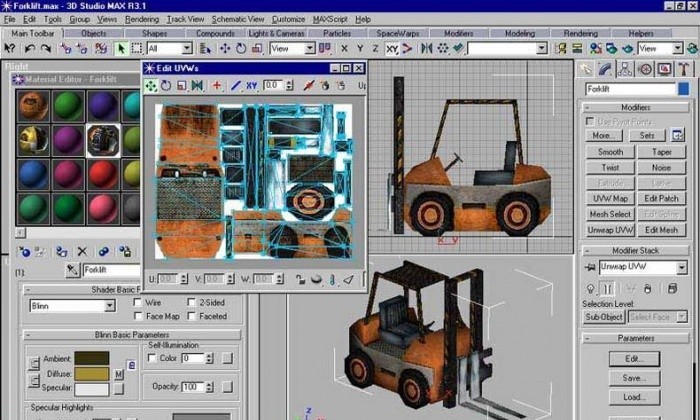Open the Rendering menu
The height and width of the screenshot is (420, 700).
click(x=142, y=19)
